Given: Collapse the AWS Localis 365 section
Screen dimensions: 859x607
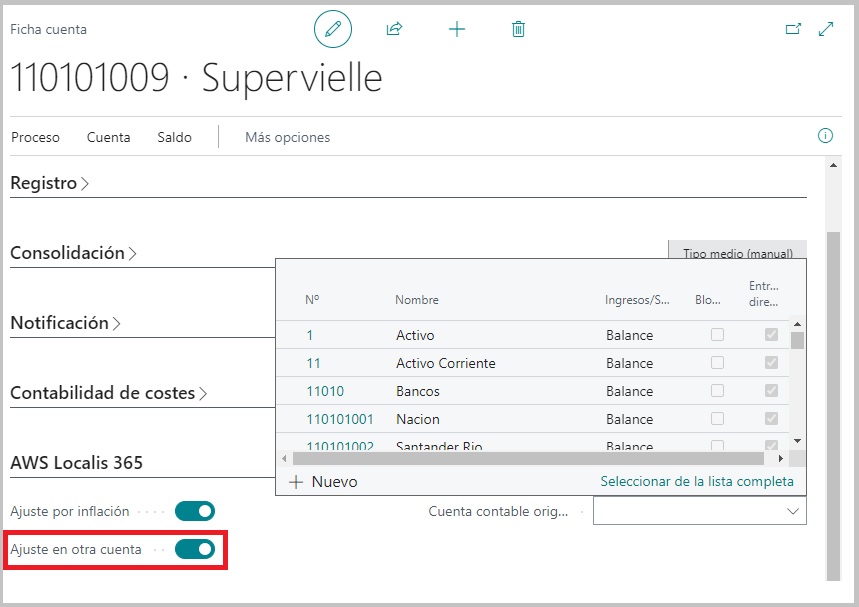Looking at the screenshot, I should (x=76, y=463).
